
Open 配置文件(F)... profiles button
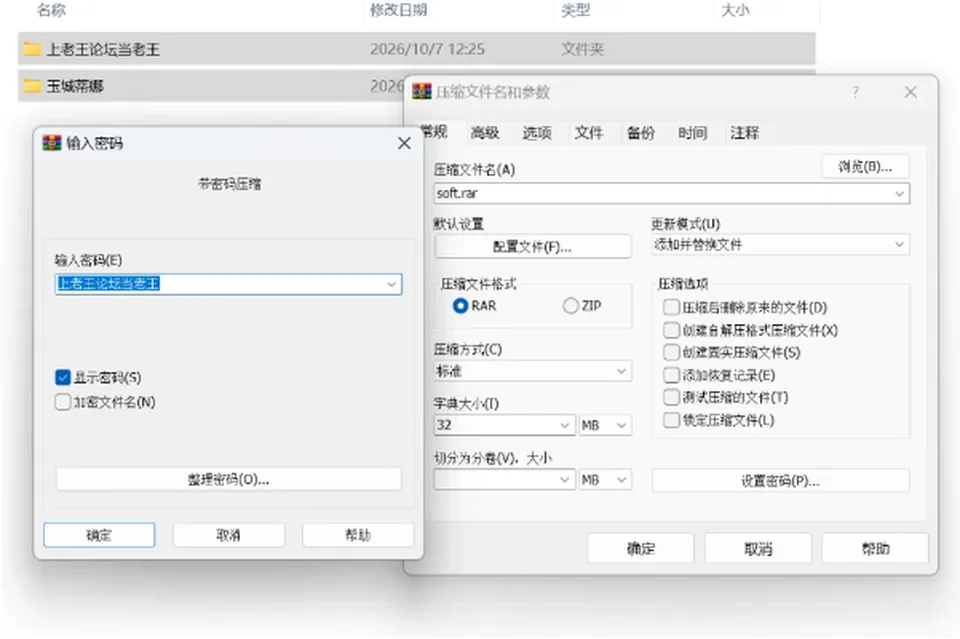[533, 247]
